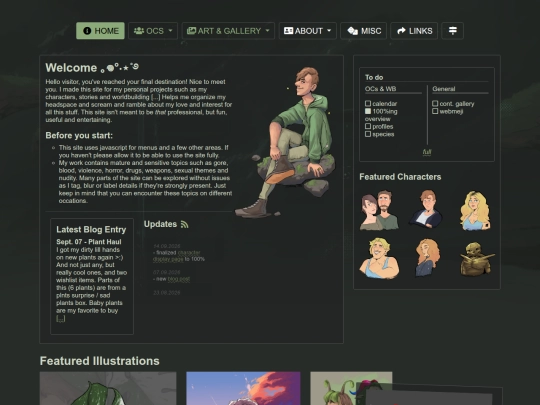Expand the ABOUT dropdown arrow
Screen dimensions: 540x405
point(329,31)
